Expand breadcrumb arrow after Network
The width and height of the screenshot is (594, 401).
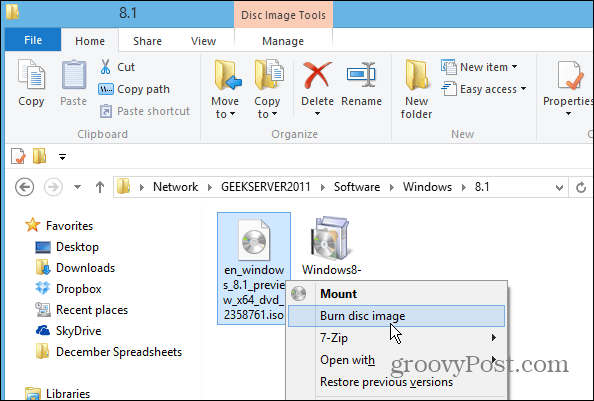coord(209,187)
